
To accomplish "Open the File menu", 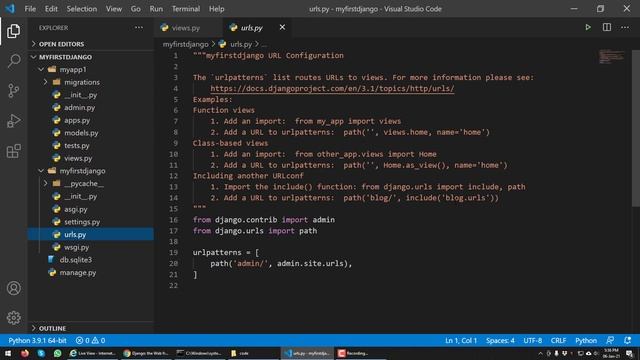I will pyautogui.click(x=30, y=9).
